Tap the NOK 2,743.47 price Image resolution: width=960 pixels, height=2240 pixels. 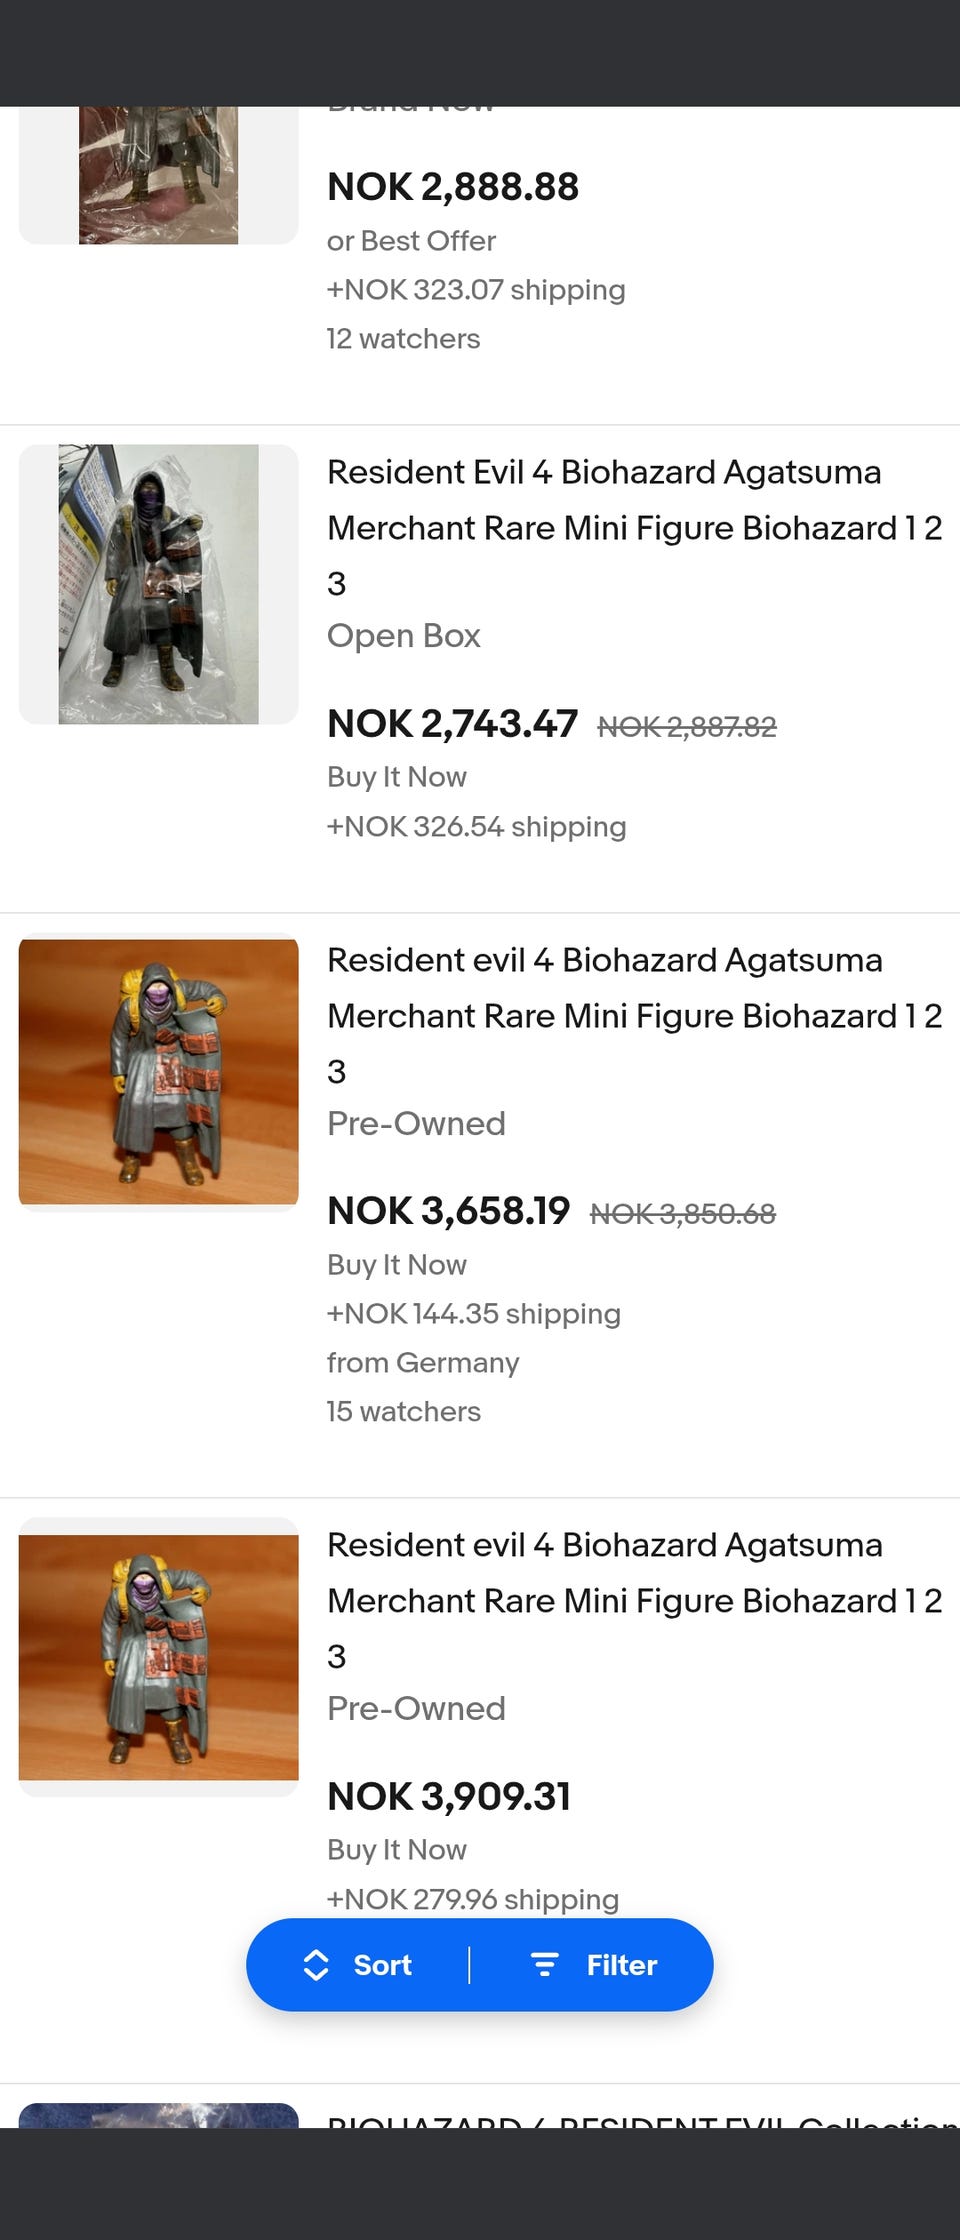452,723
